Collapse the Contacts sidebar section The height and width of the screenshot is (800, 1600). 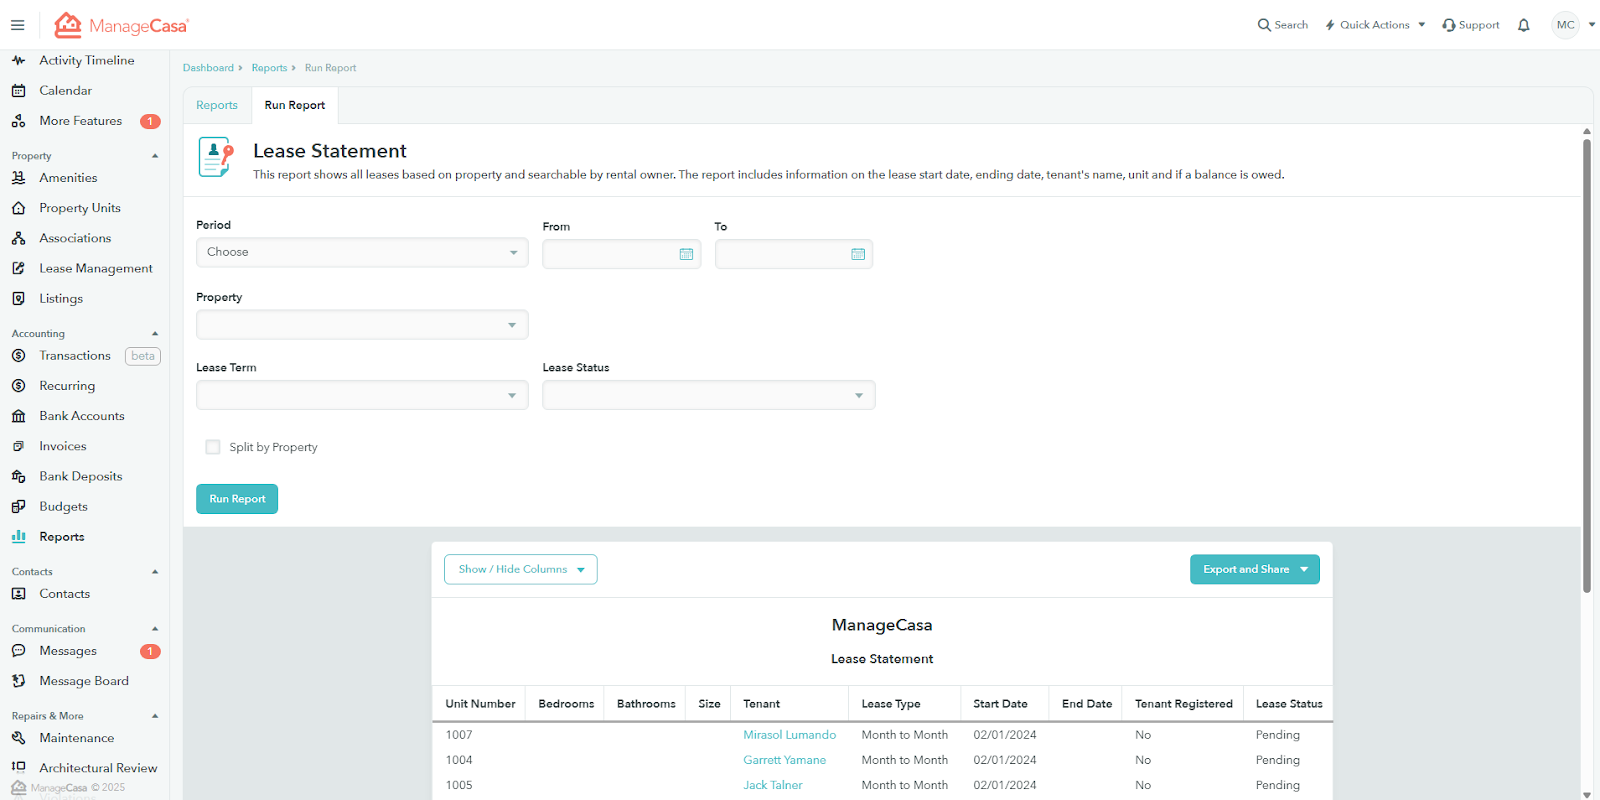pyautogui.click(x=155, y=572)
